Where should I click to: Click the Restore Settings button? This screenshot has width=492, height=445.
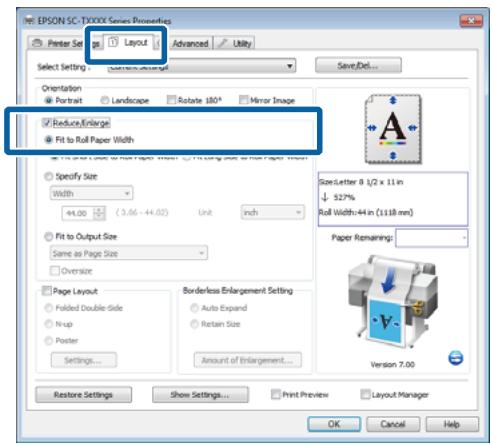click(x=83, y=395)
